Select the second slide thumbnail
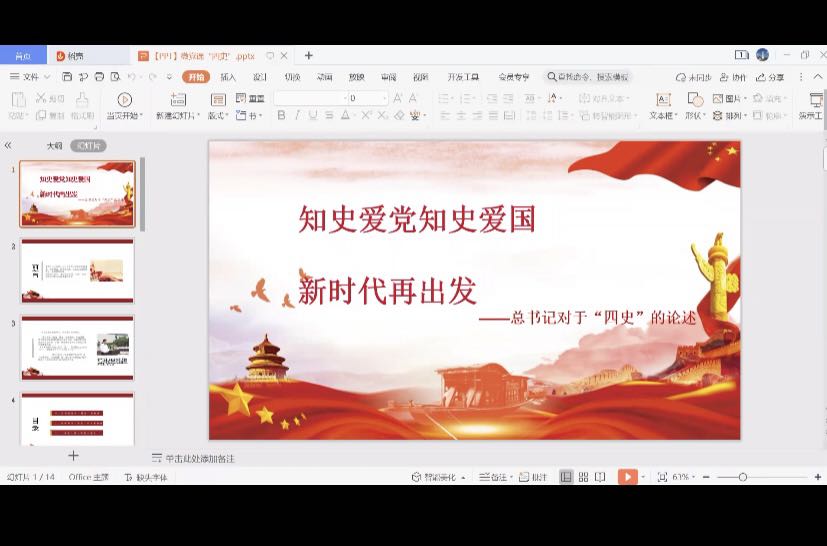The width and height of the screenshot is (827, 546). coord(77,270)
